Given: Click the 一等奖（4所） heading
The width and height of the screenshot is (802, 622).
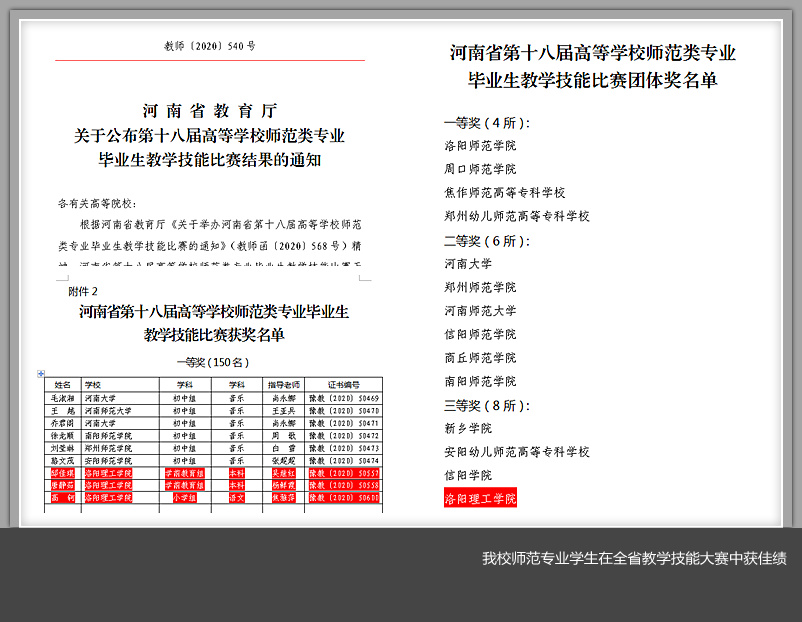Looking at the screenshot, I should point(486,123).
